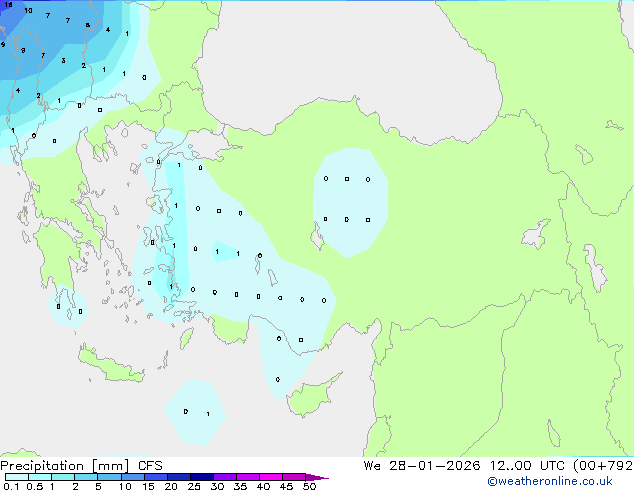Image resolution: width=634 pixels, height=490 pixels.
Task: Click the '(00+792' forecast offset text
Action: point(603,465)
